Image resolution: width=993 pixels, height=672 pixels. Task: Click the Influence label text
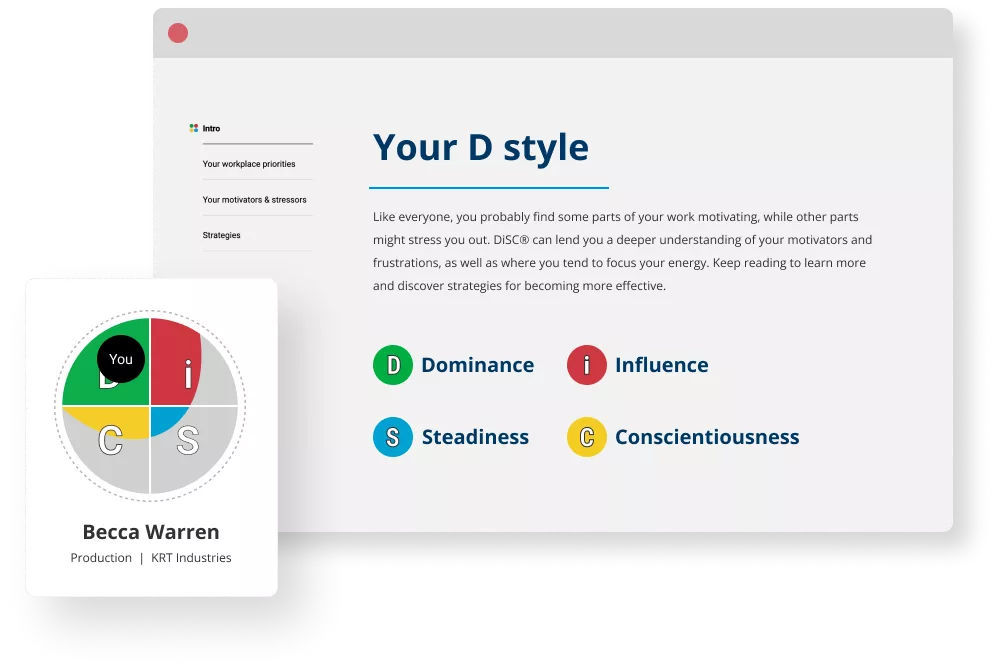pos(661,365)
